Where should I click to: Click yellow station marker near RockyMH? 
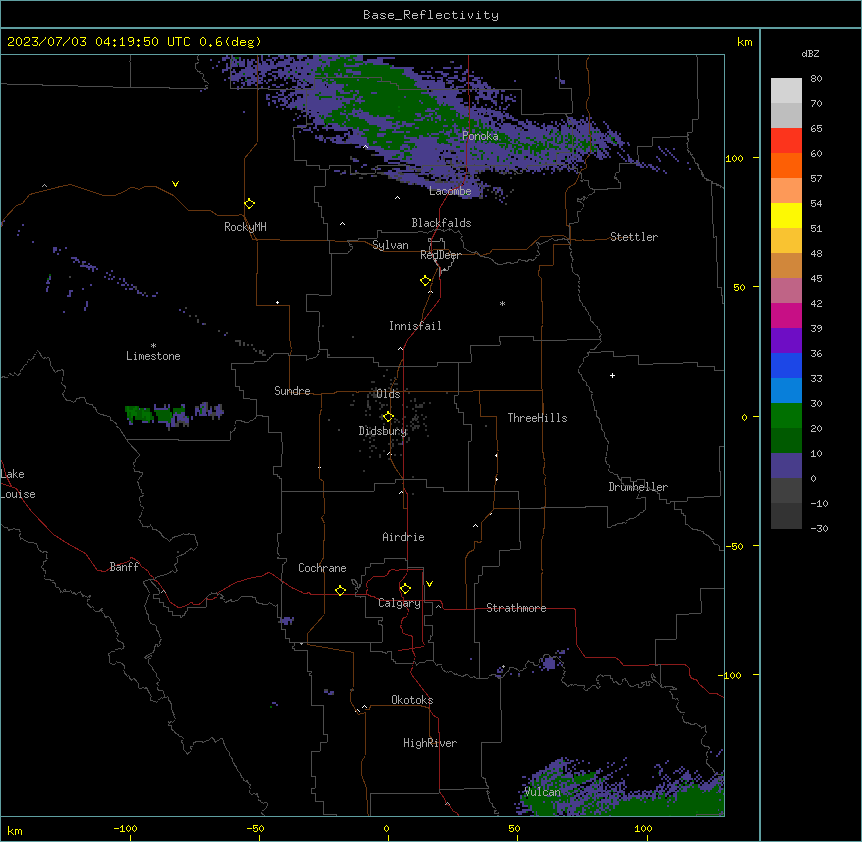click(x=249, y=204)
